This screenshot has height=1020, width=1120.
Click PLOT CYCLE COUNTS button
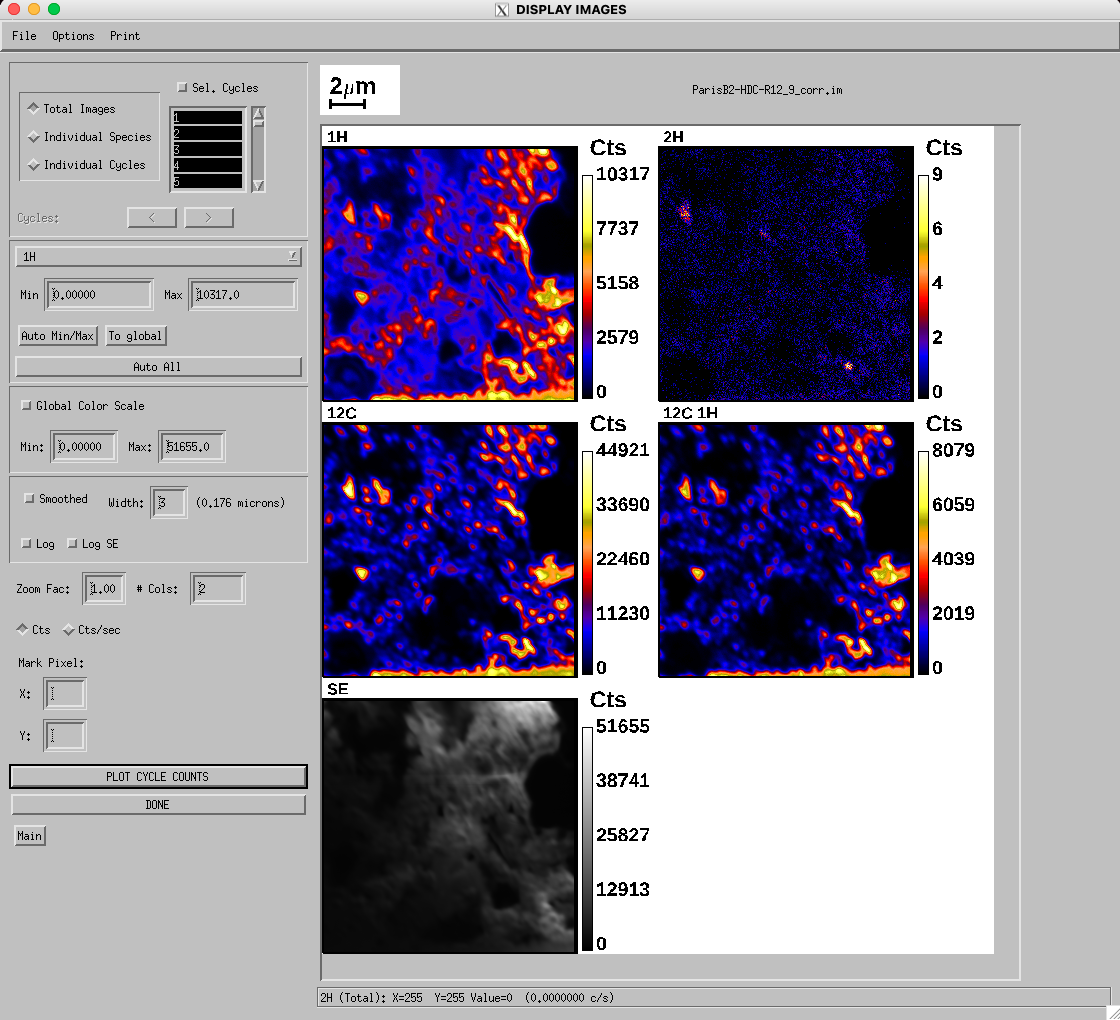point(158,777)
